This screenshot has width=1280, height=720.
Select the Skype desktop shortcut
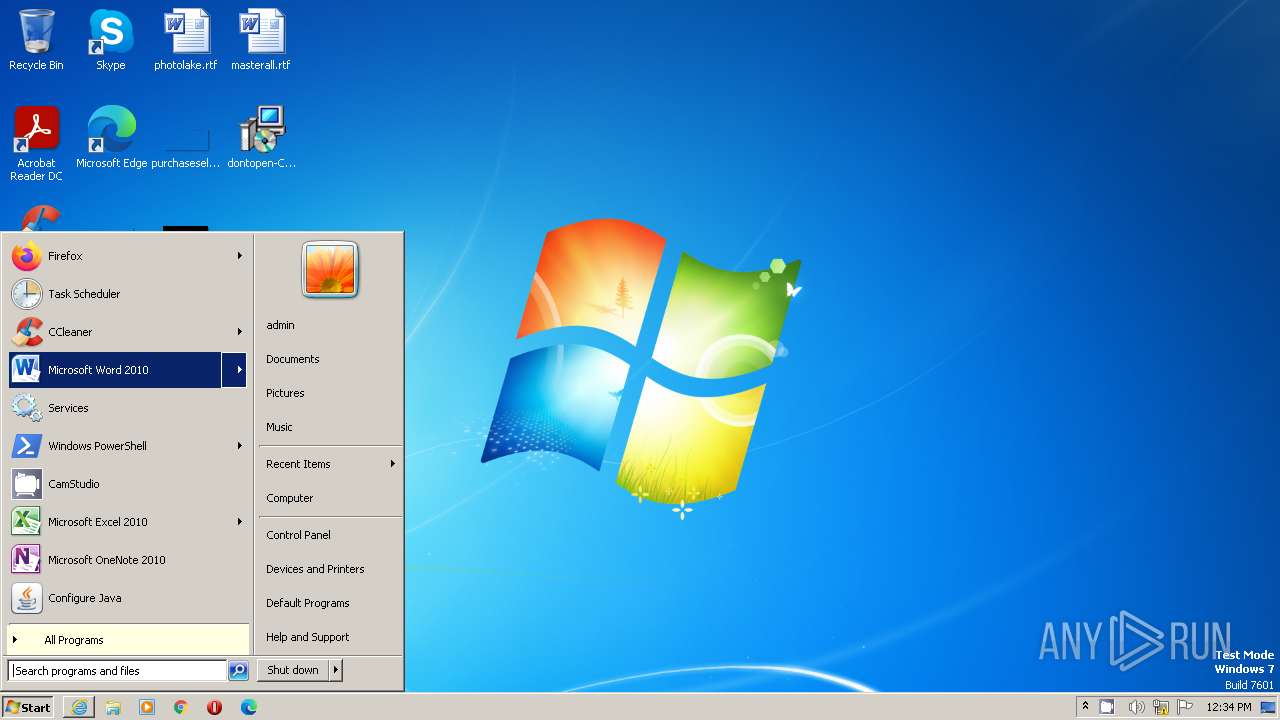(110, 40)
